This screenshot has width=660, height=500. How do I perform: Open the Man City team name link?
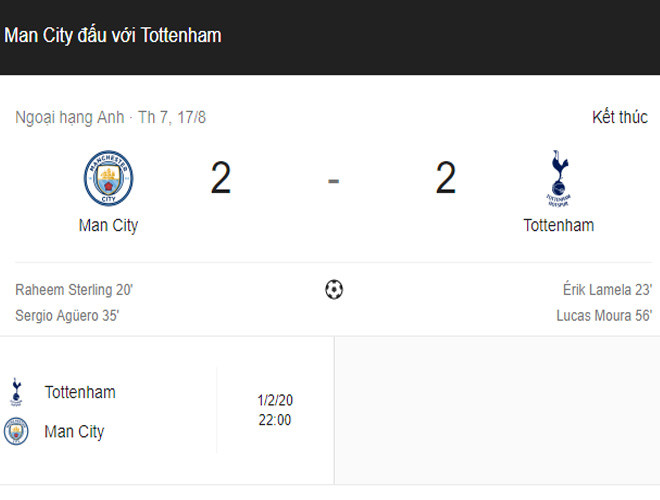pos(108,226)
